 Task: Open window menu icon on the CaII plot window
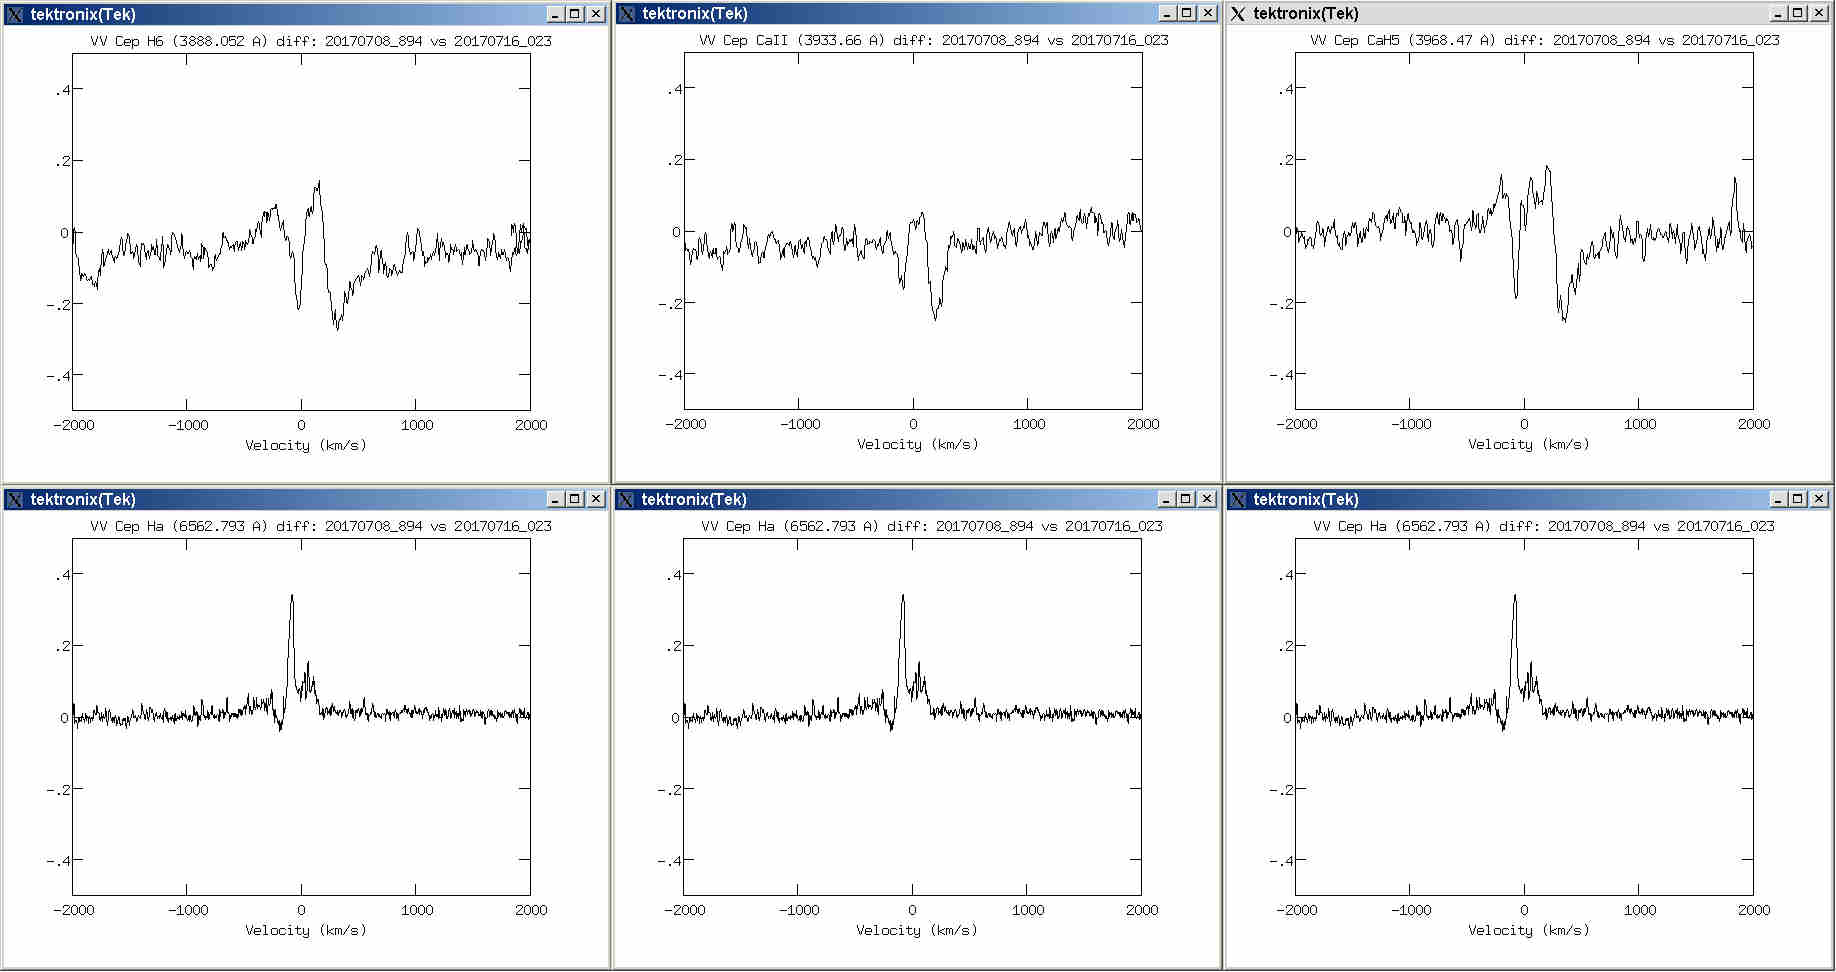click(x=627, y=13)
